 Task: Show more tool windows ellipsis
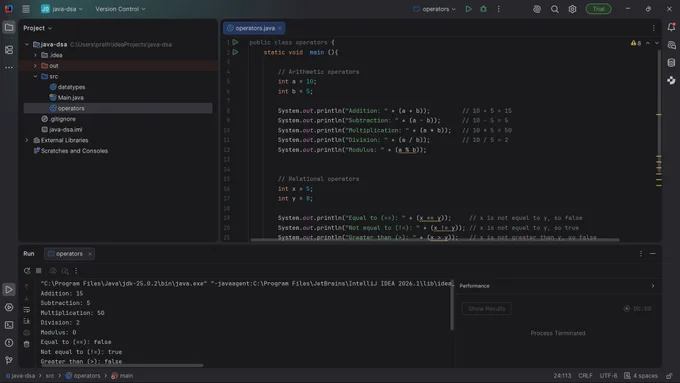tap(9, 67)
